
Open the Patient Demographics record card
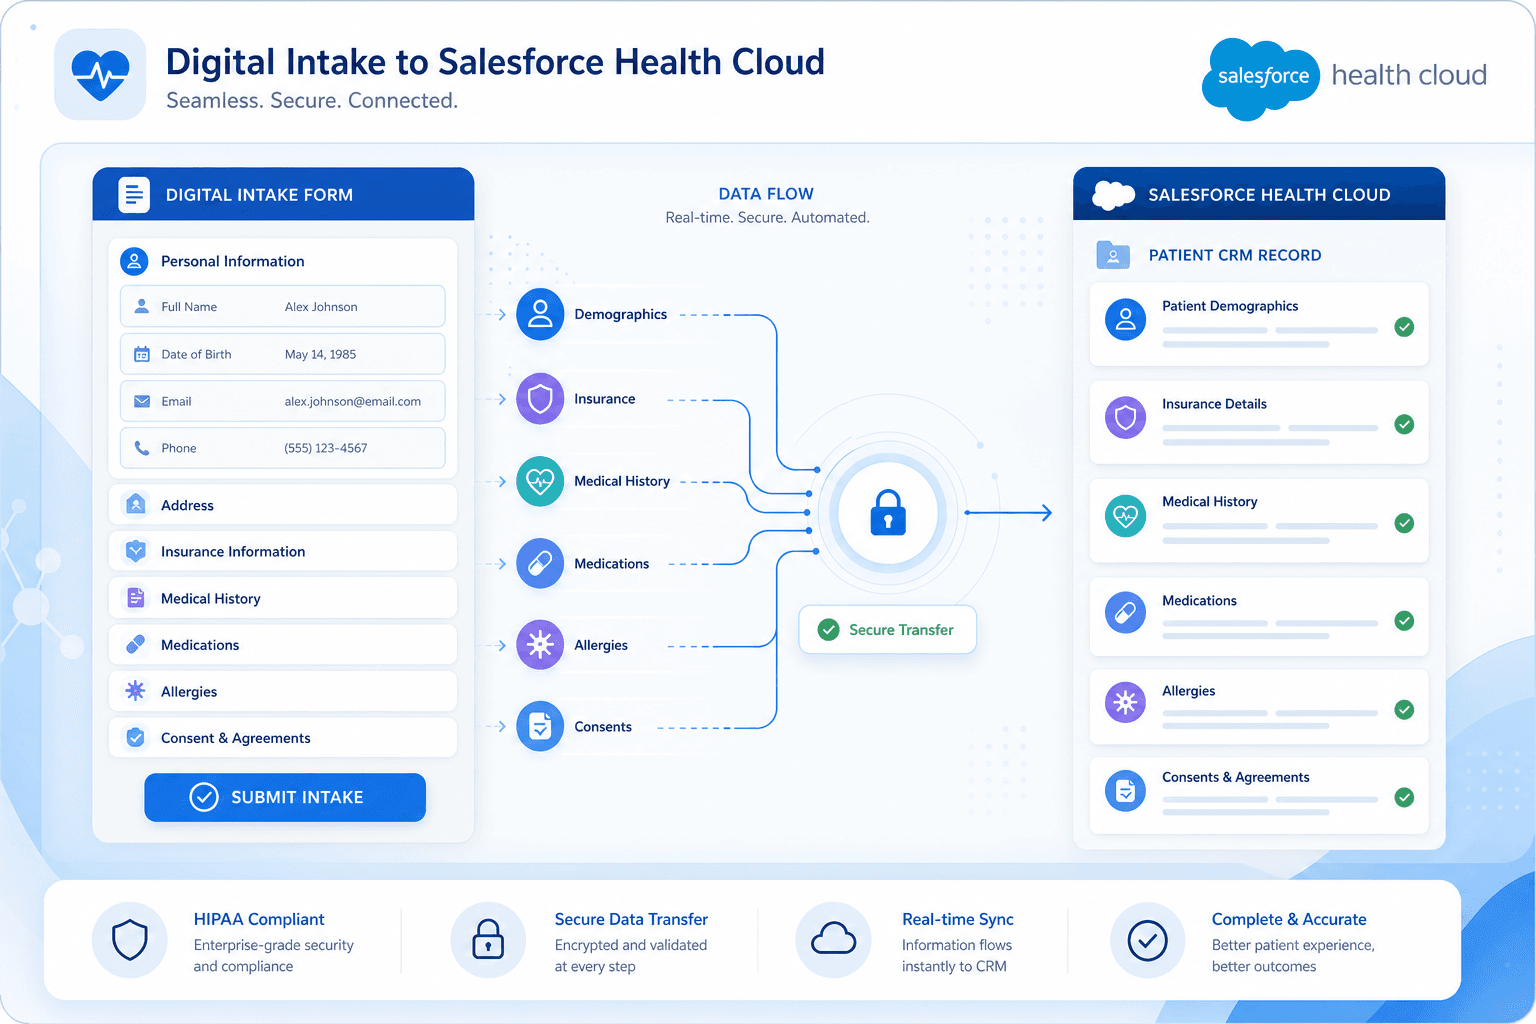pyautogui.click(x=1259, y=324)
